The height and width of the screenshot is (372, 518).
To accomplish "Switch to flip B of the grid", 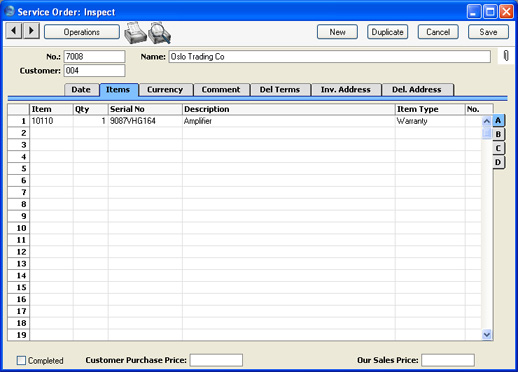I will pyautogui.click(x=498, y=134).
